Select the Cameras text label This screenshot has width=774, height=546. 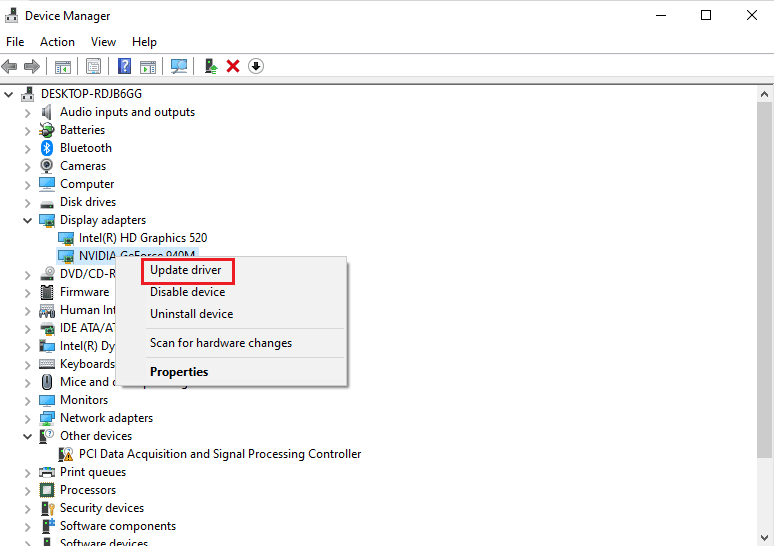point(83,166)
